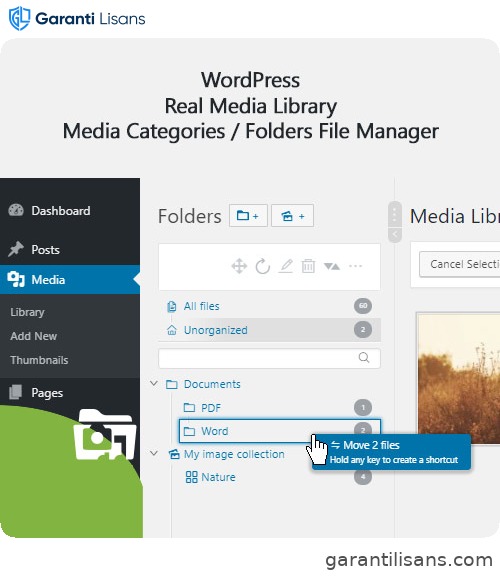
Task: Click the Garanti Lisans shield logo
Action: tap(19, 18)
